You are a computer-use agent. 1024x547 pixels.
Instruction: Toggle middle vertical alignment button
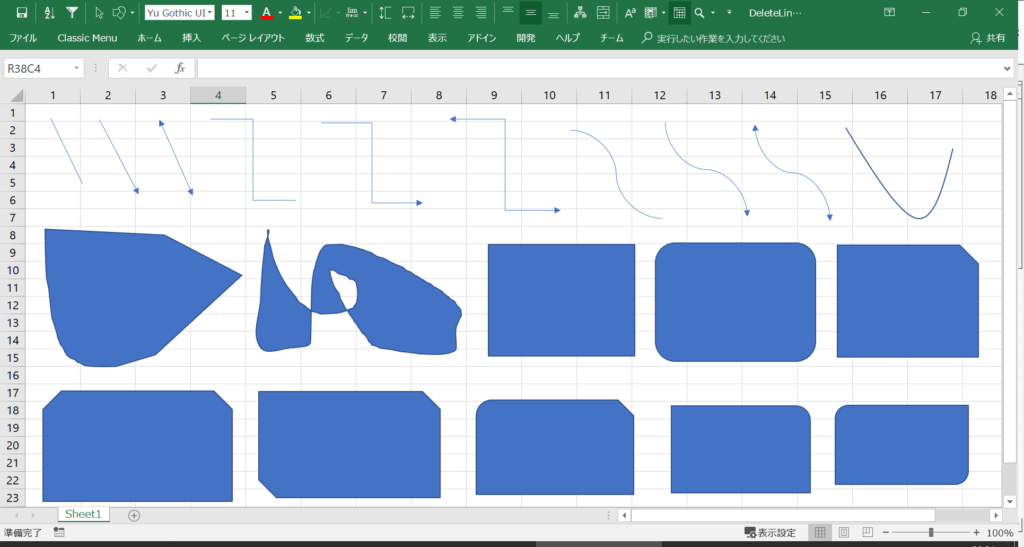pyautogui.click(x=530, y=13)
